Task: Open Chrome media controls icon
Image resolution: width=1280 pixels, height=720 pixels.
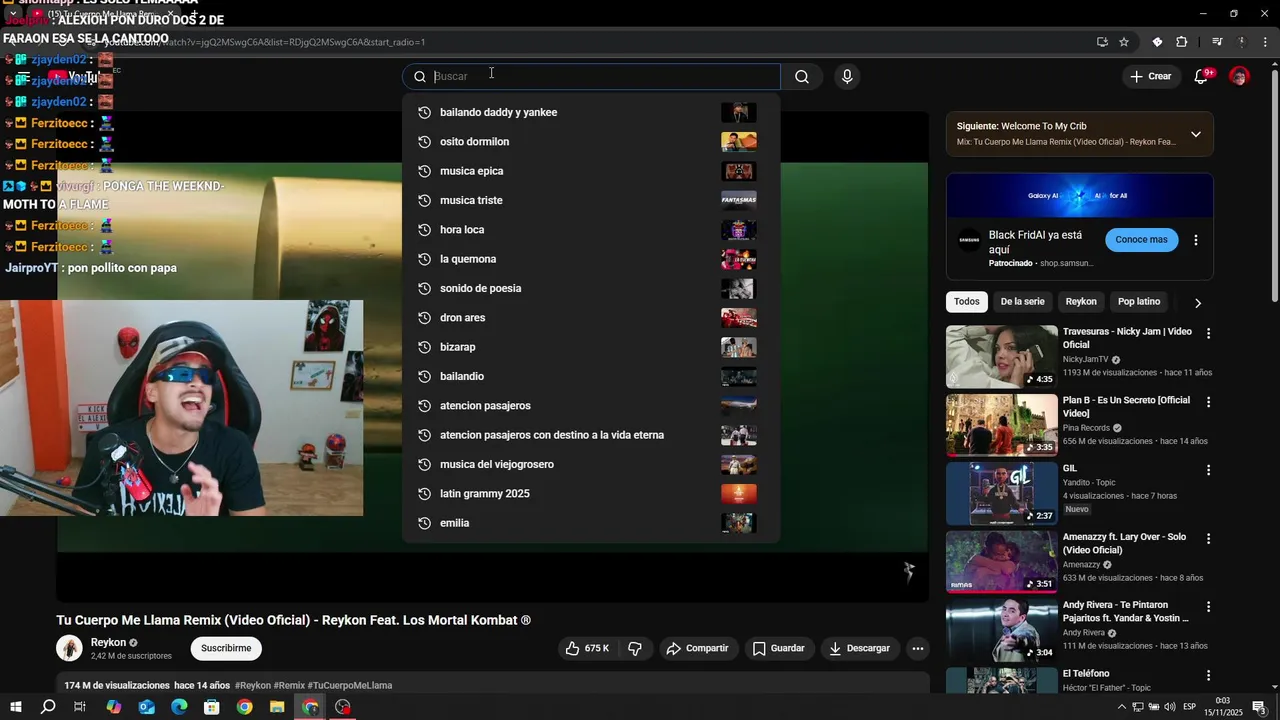Action: click(1217, 42)
